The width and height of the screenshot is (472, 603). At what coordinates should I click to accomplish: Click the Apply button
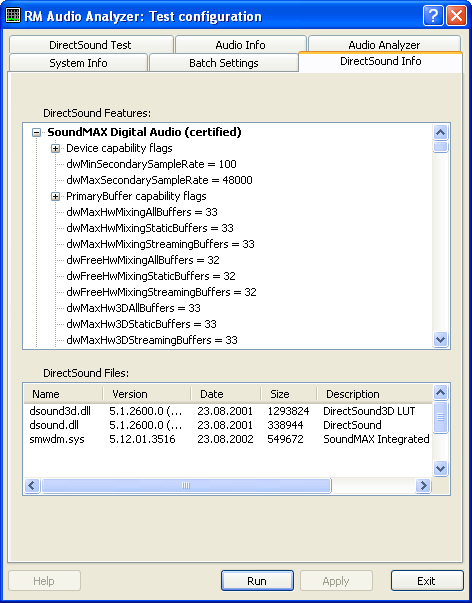336,581
